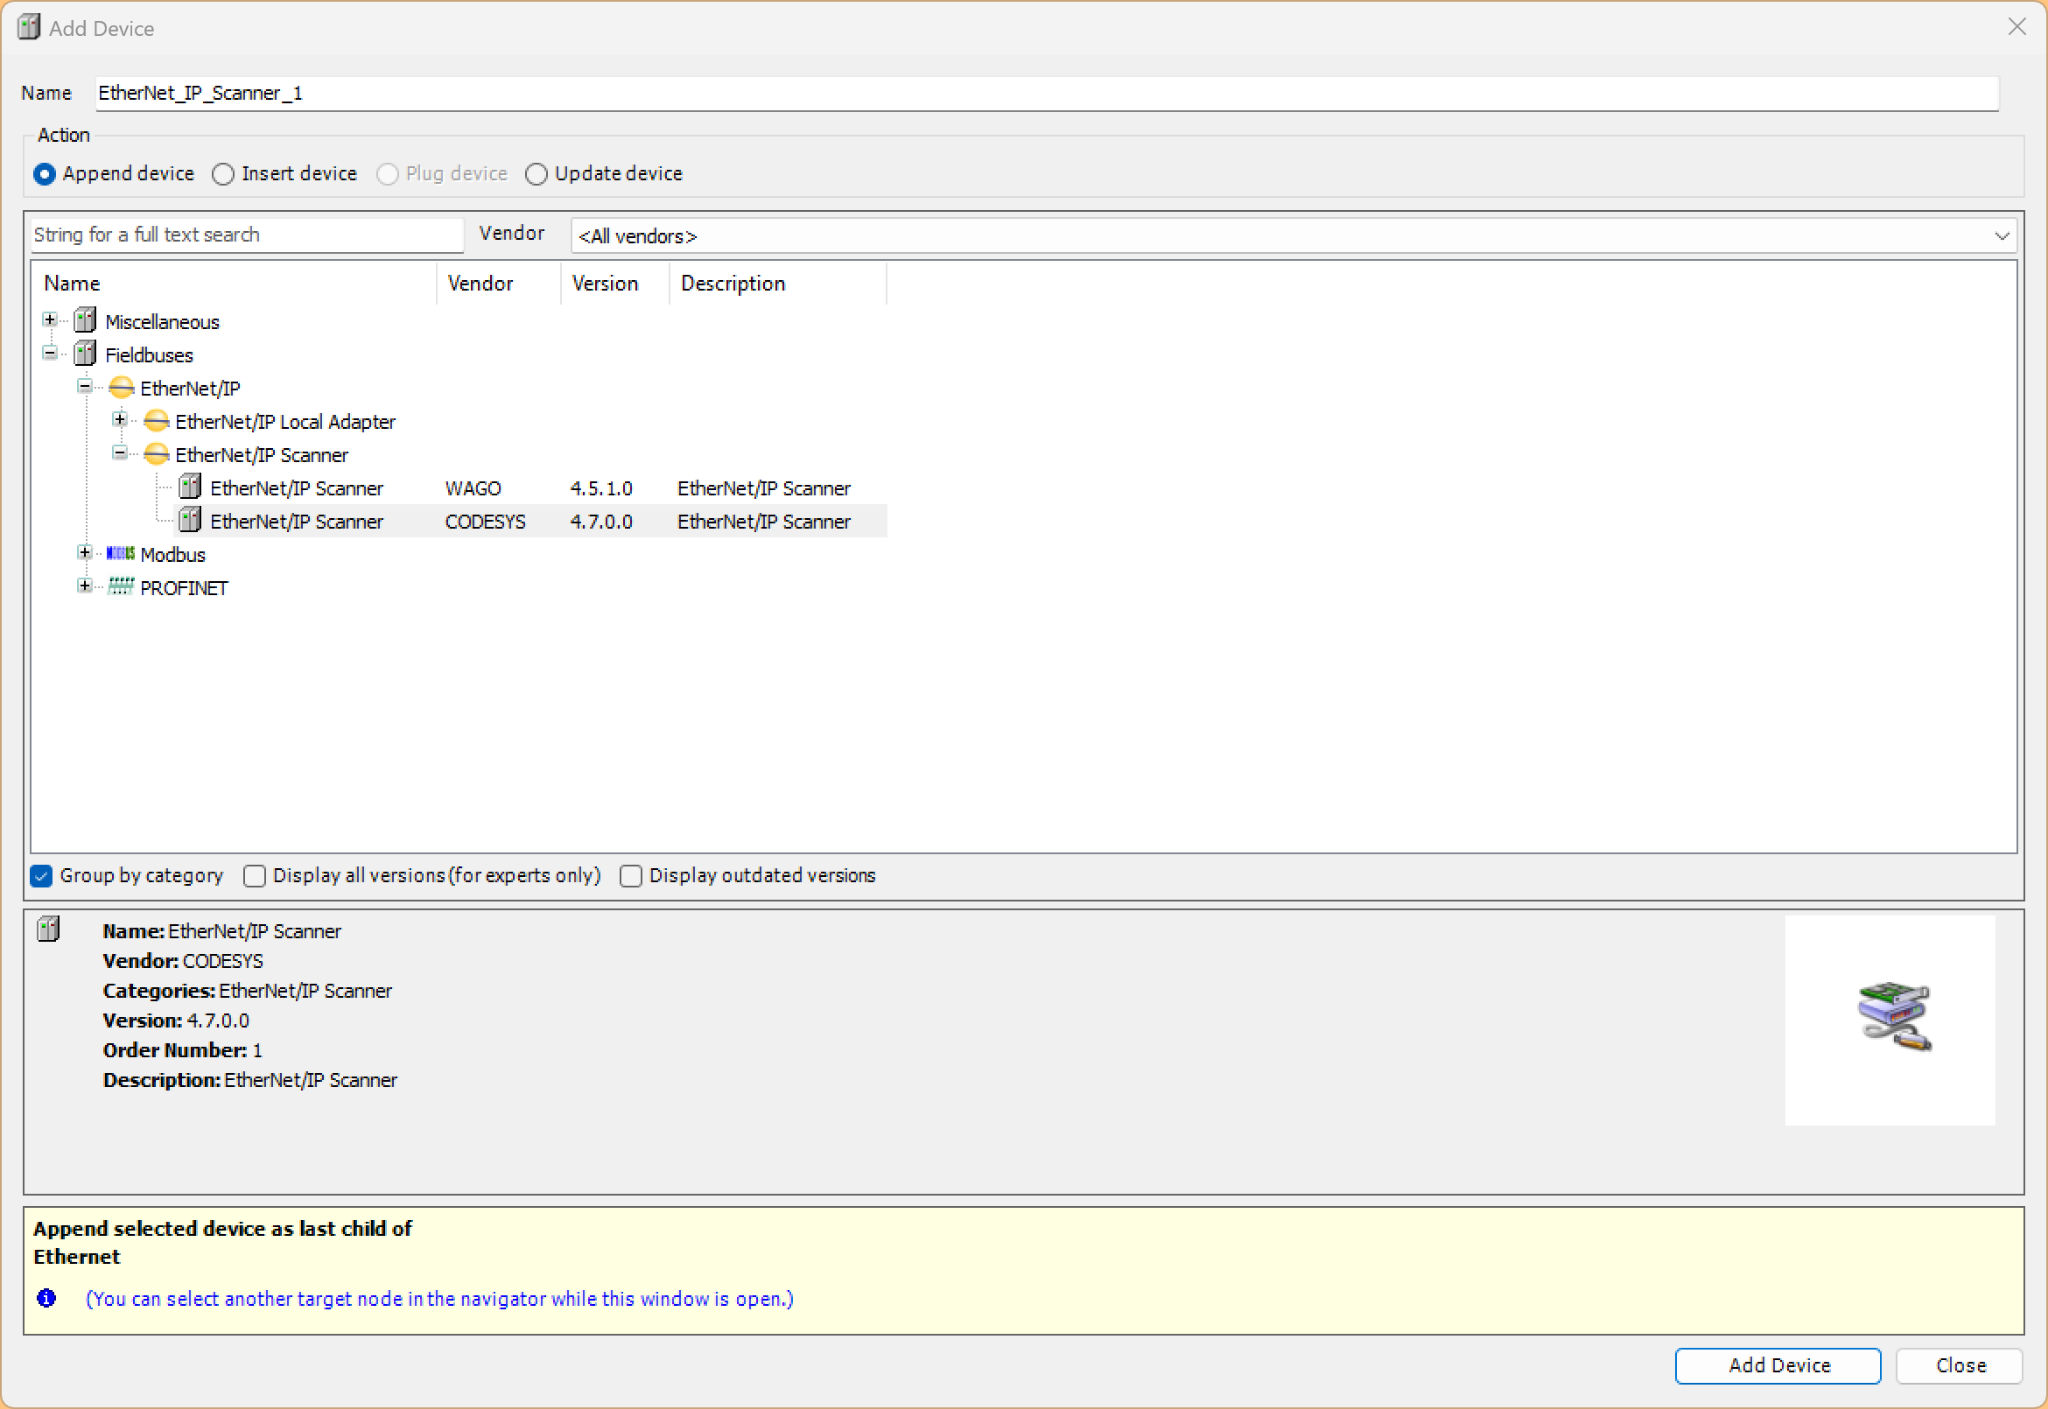The height and width of the screenshot is (1409, 2048).
Task: Click the Miscellaneous category device icon
Action: (x=85, y=321)
